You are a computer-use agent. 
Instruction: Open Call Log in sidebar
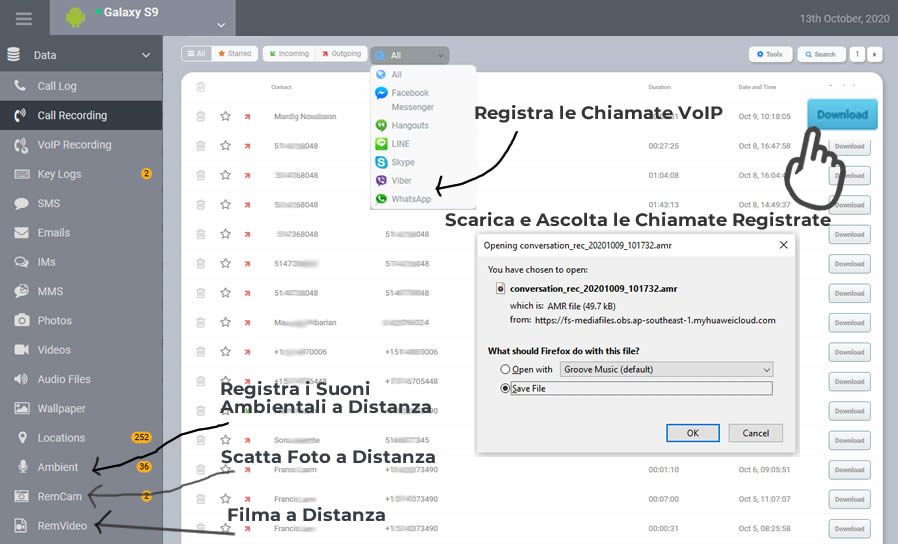pos(81,86)
